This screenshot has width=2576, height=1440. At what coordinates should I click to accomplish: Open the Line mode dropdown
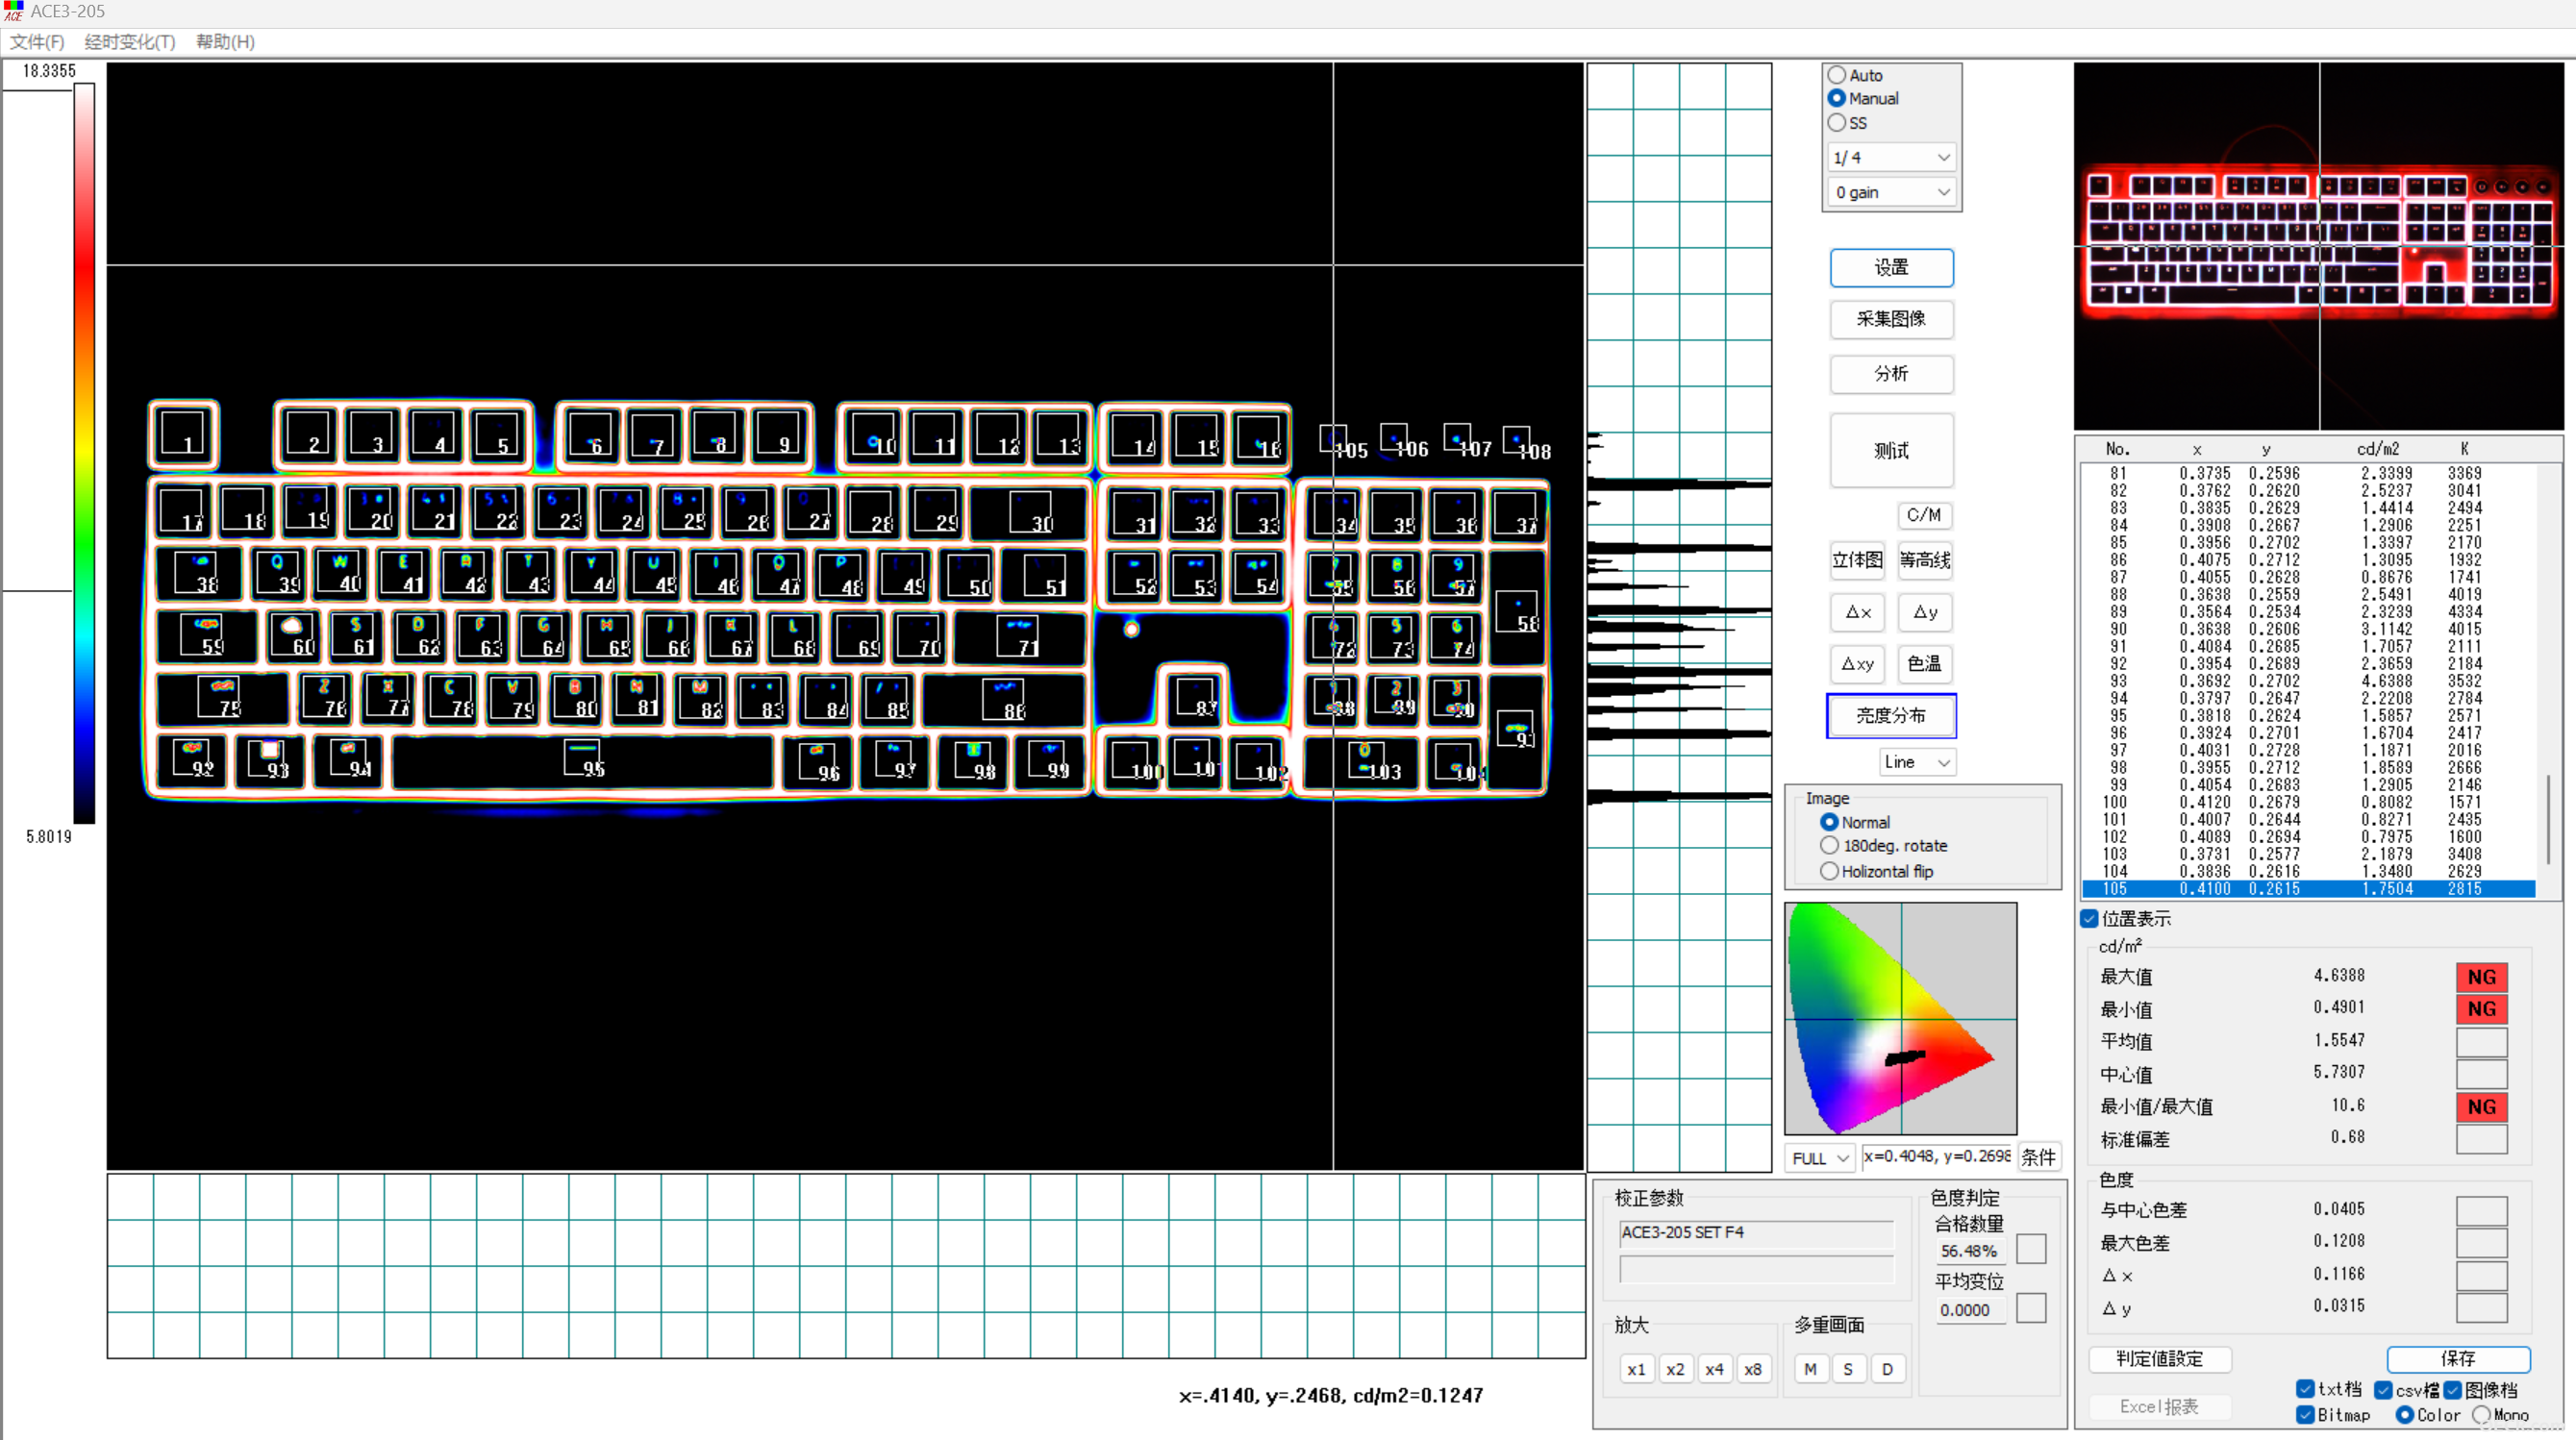(1917, 762)
